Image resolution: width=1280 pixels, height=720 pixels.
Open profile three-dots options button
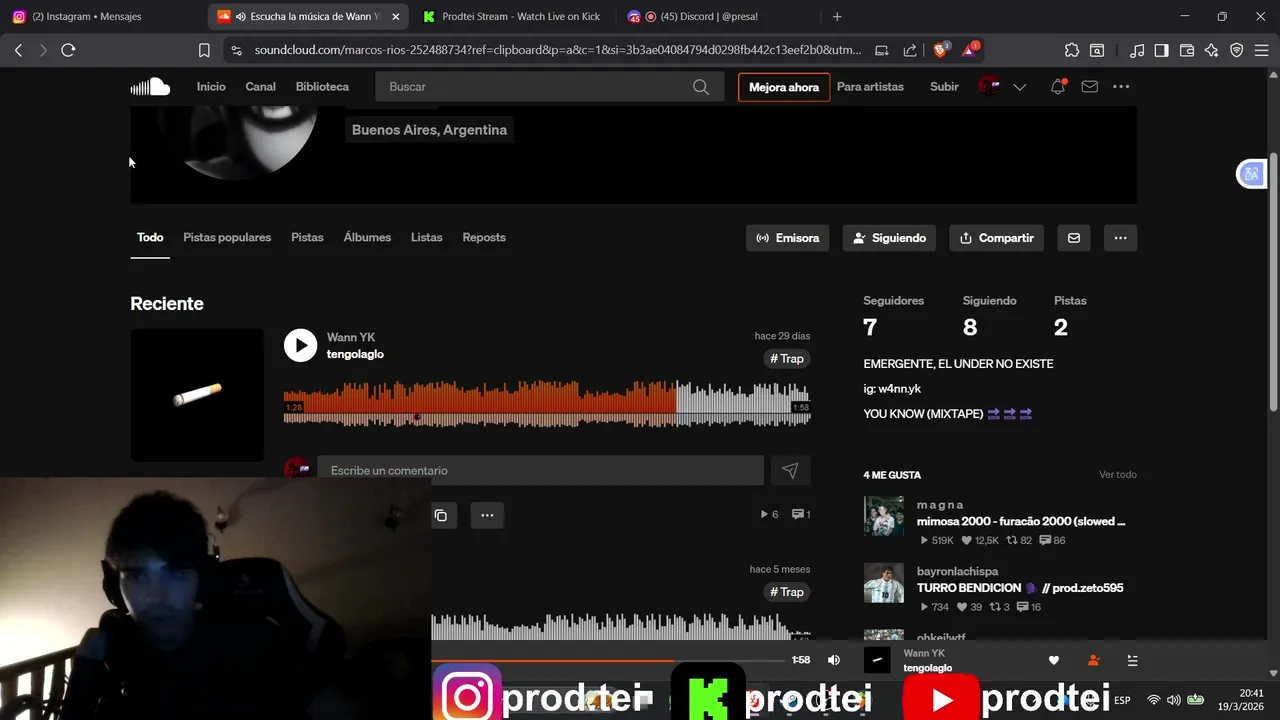tap(1120, 238)
